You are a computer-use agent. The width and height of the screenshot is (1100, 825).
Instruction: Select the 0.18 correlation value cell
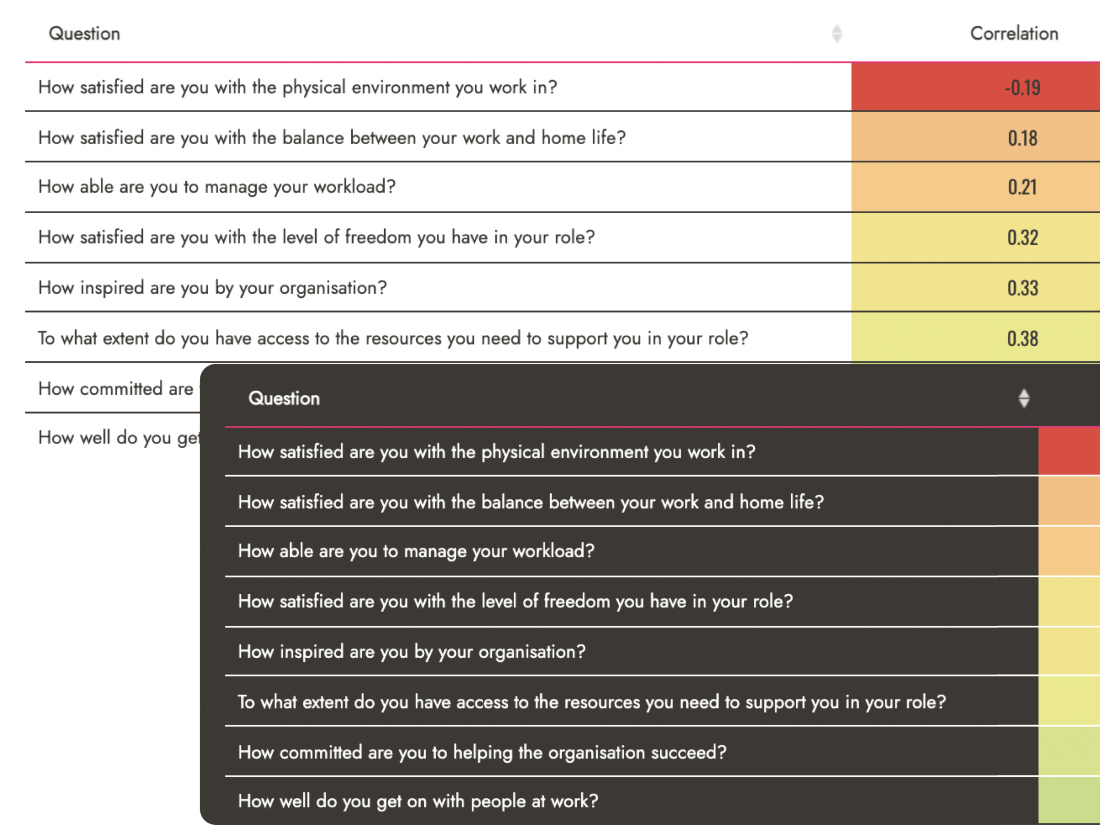pyautogui.click(x=1022, y=138)
